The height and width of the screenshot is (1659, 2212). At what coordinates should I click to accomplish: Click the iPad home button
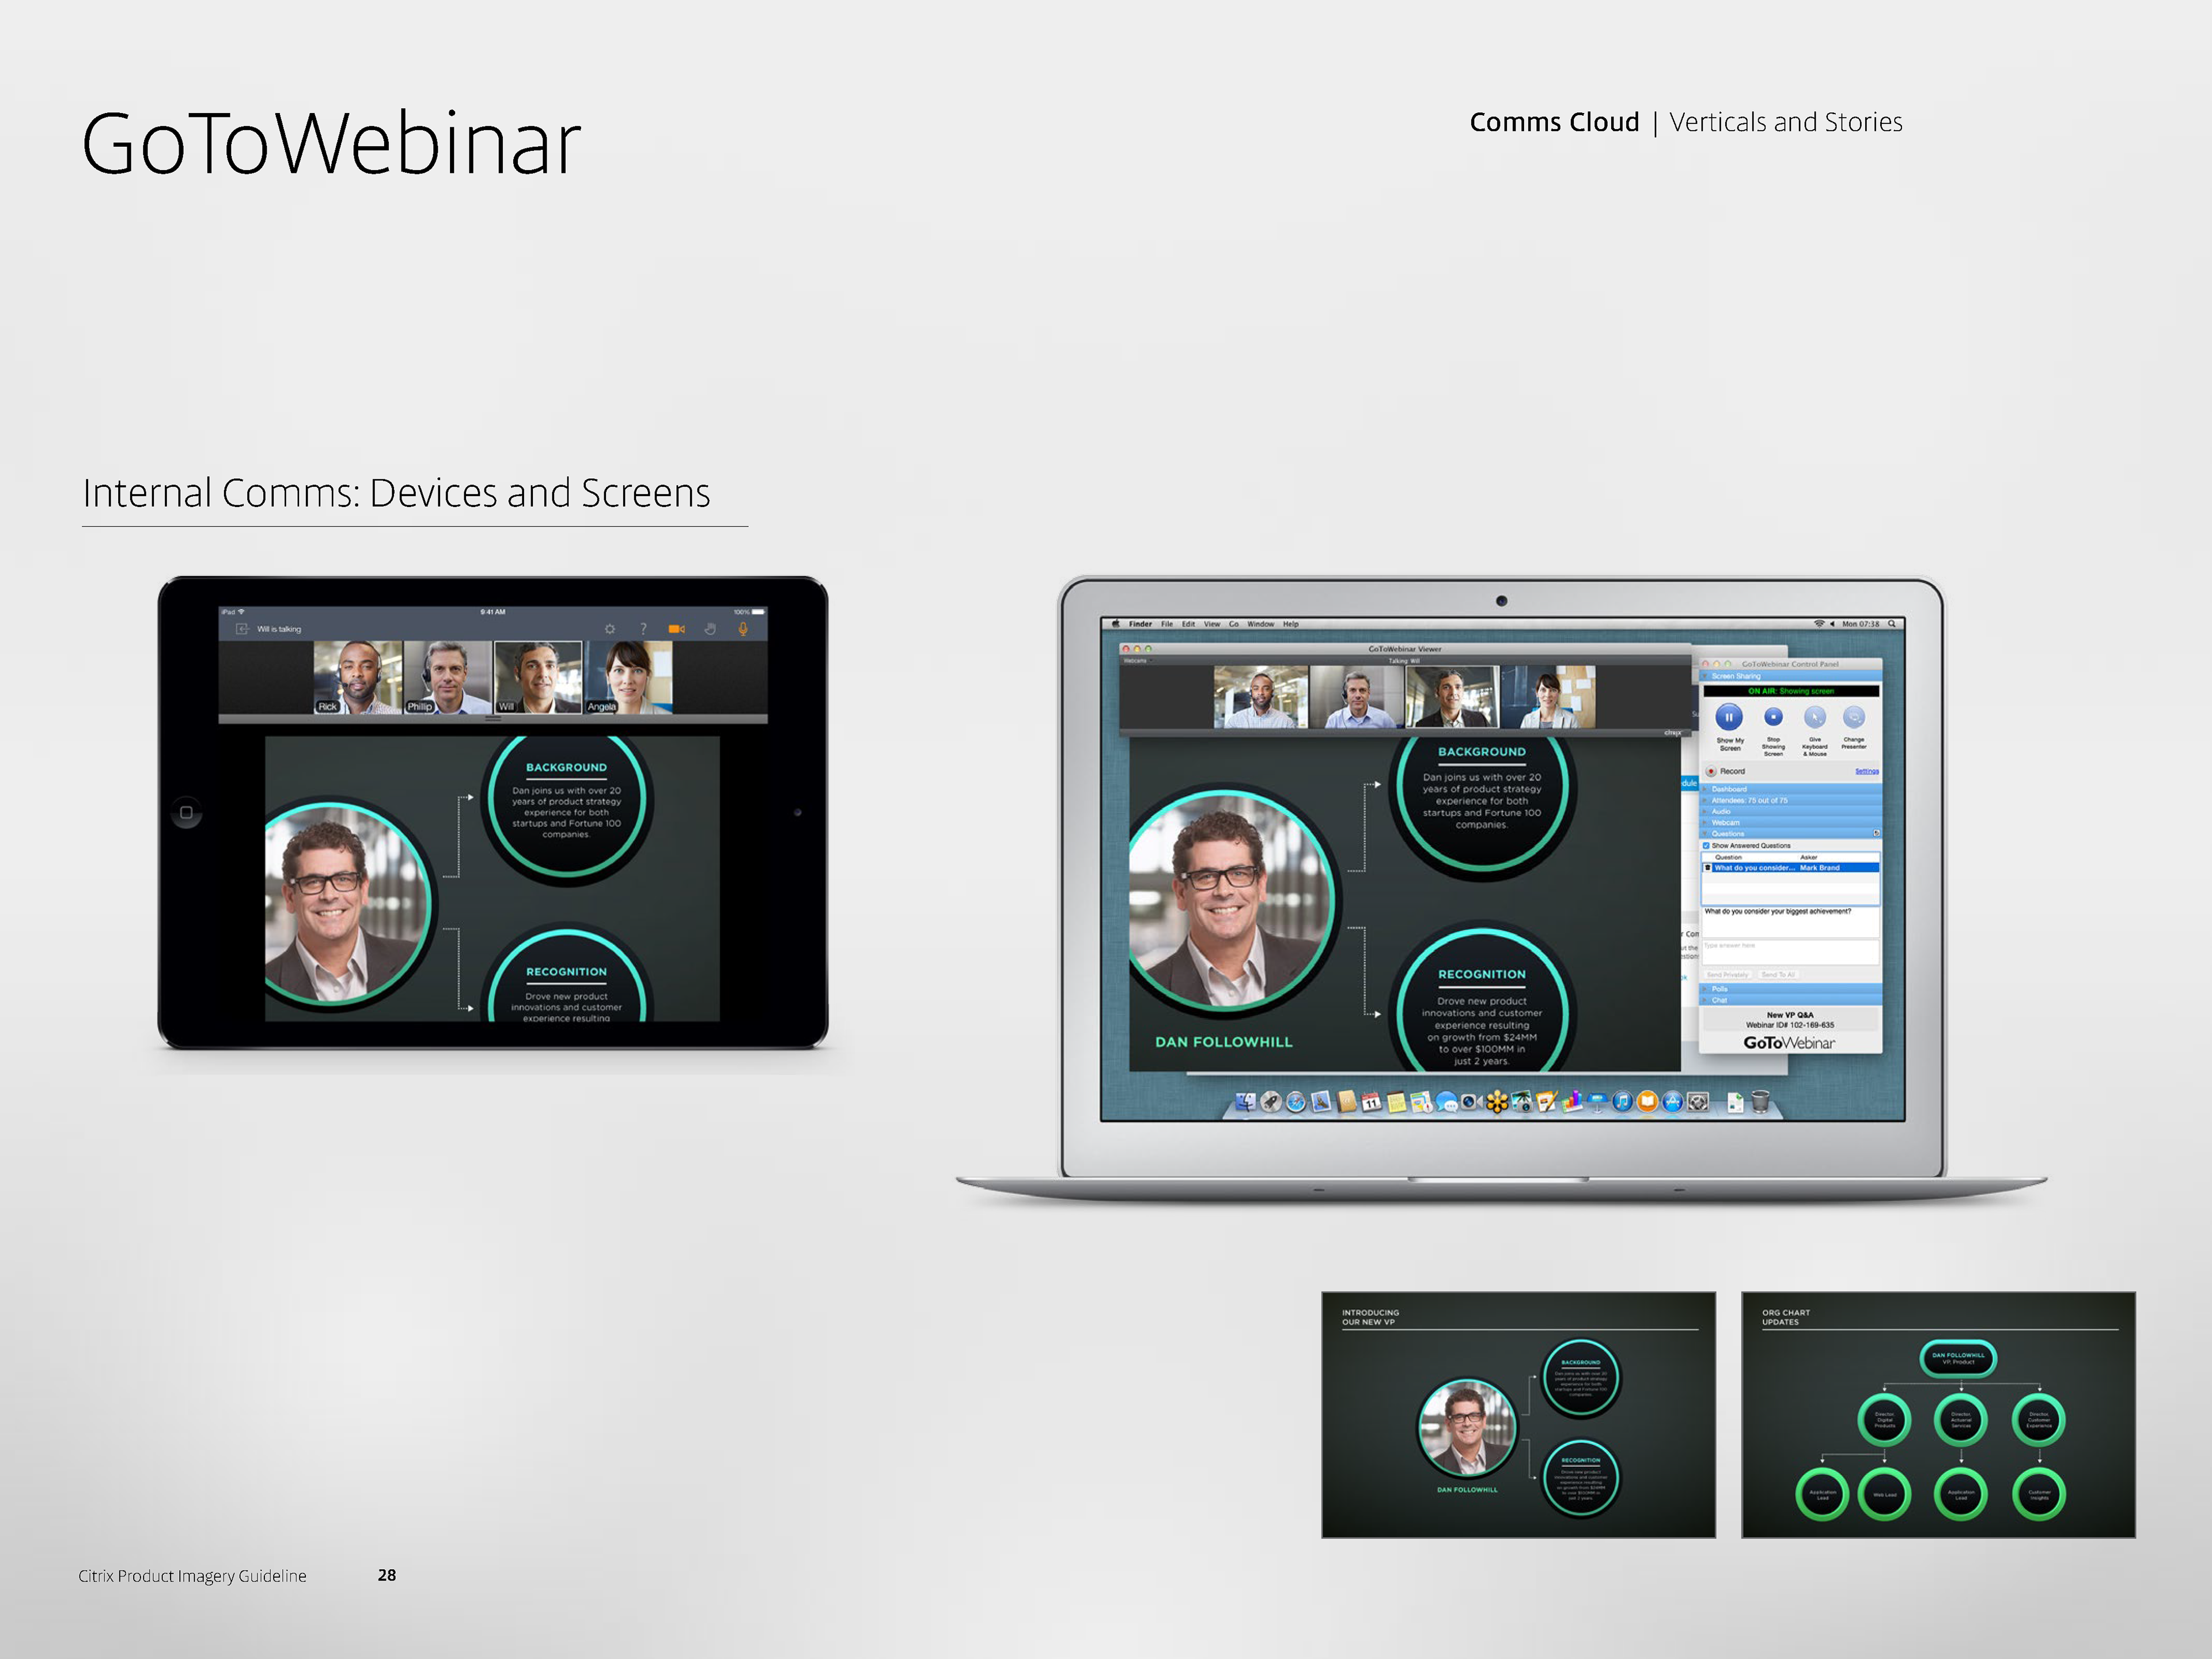point(186,812)
